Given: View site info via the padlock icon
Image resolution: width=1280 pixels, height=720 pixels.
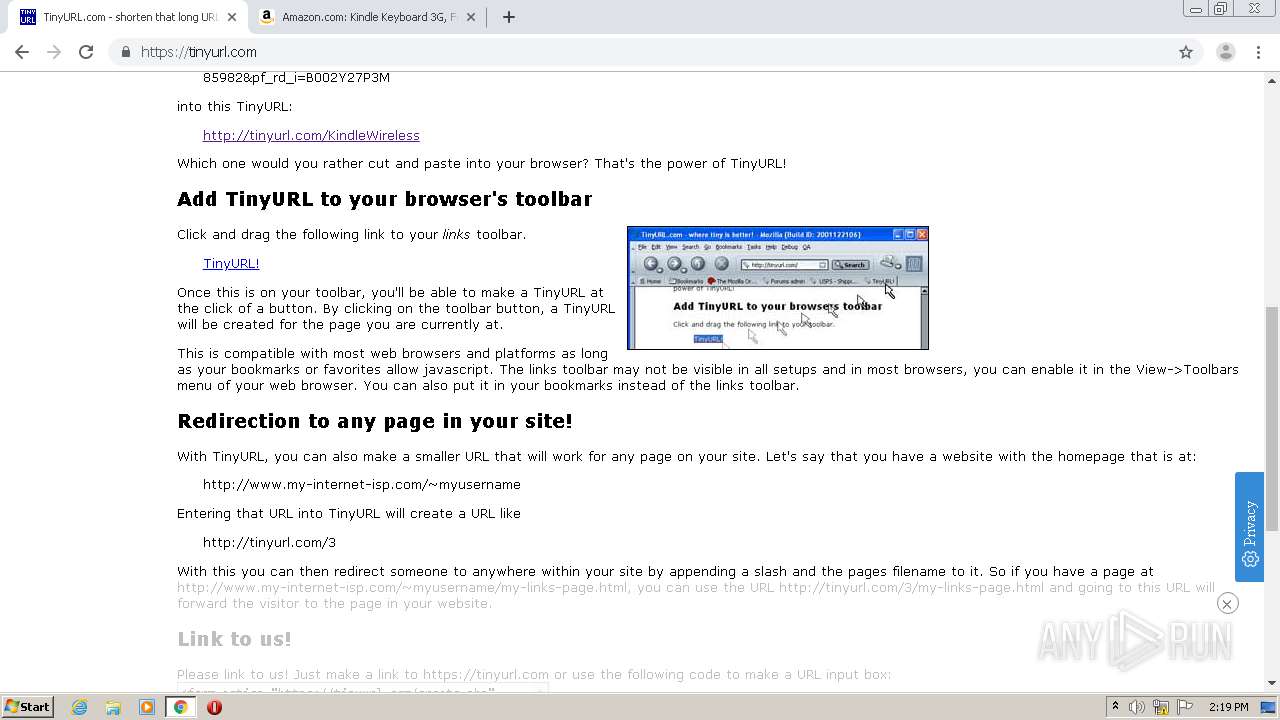Looking at the screenshot, I should point(125,52).
